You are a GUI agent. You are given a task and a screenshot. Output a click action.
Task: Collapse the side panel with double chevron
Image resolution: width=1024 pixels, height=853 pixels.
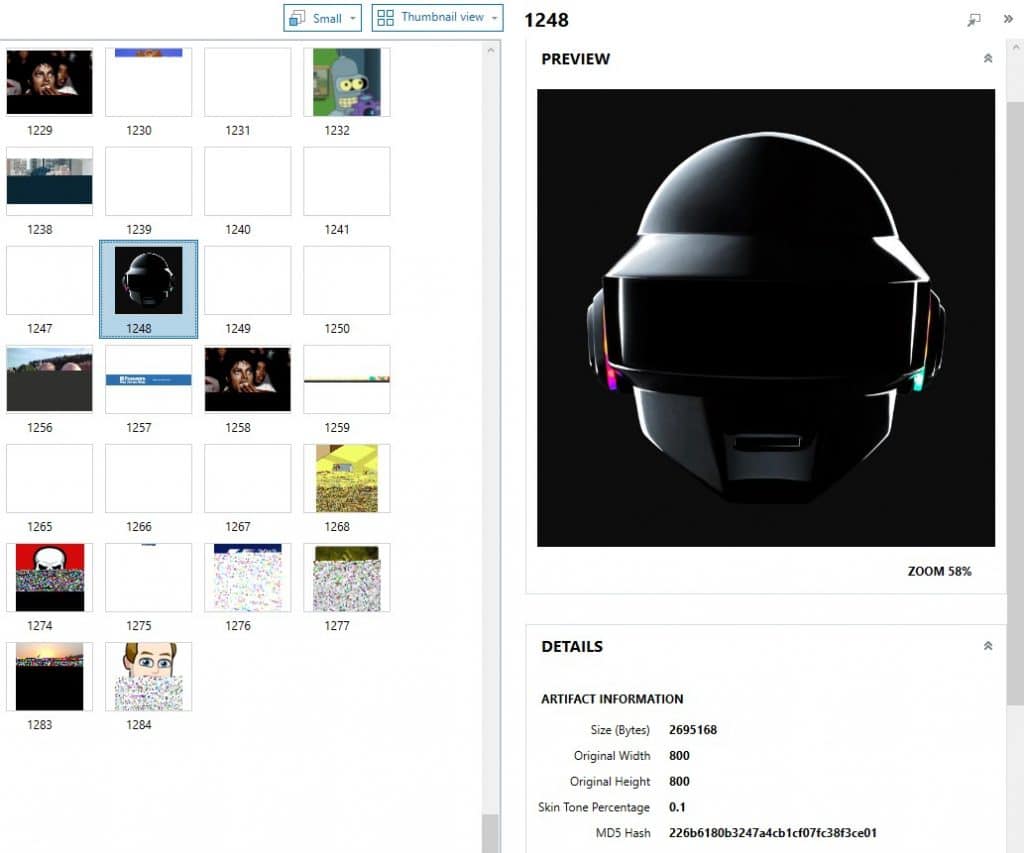tap(1008, 19)
